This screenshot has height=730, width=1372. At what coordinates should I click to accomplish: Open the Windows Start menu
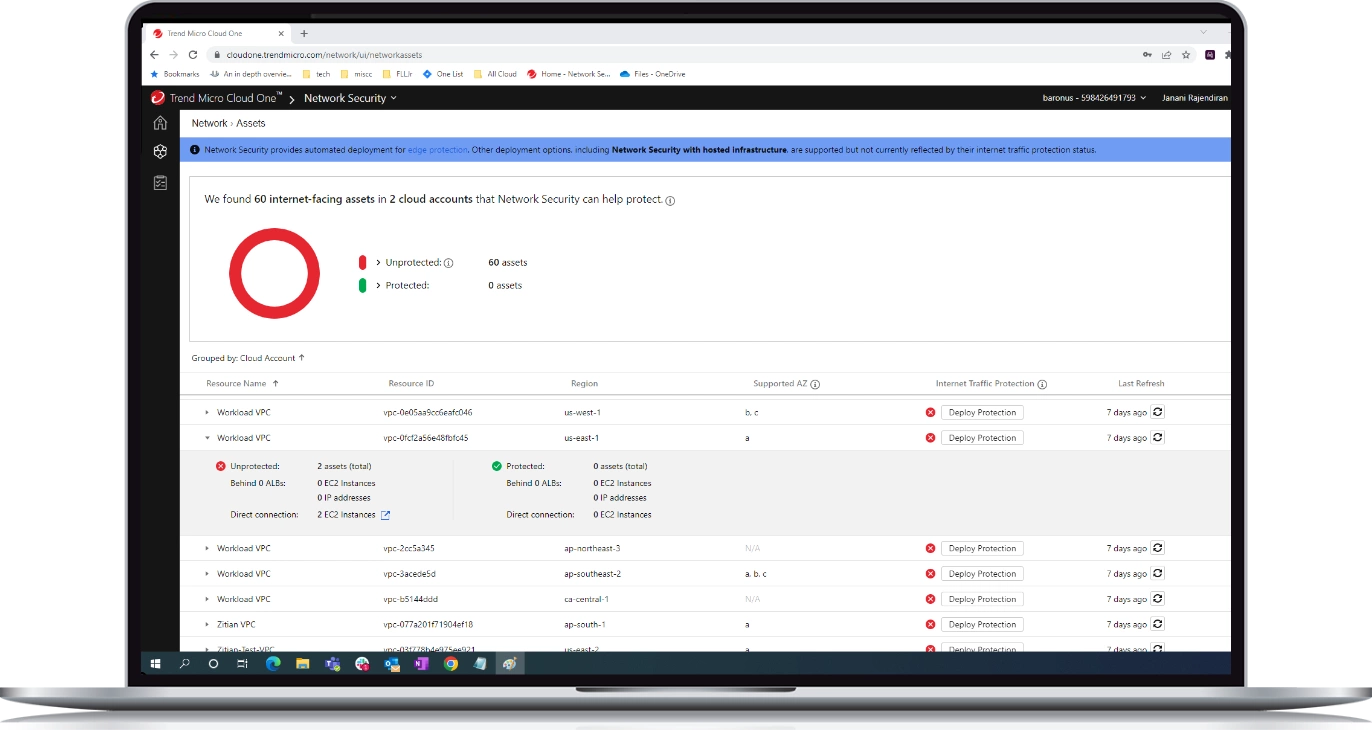point(155,663)
